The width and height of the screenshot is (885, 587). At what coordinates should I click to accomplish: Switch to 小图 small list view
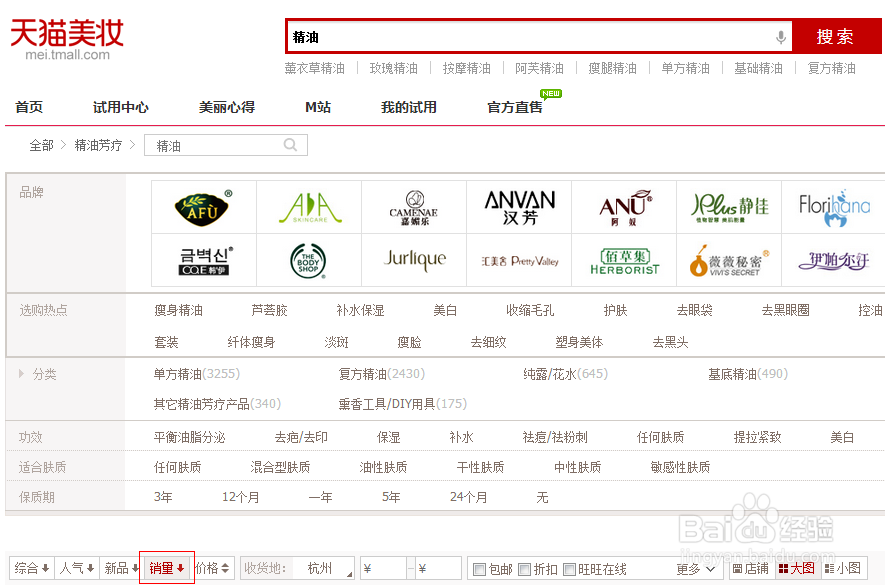tap(843, 568)
